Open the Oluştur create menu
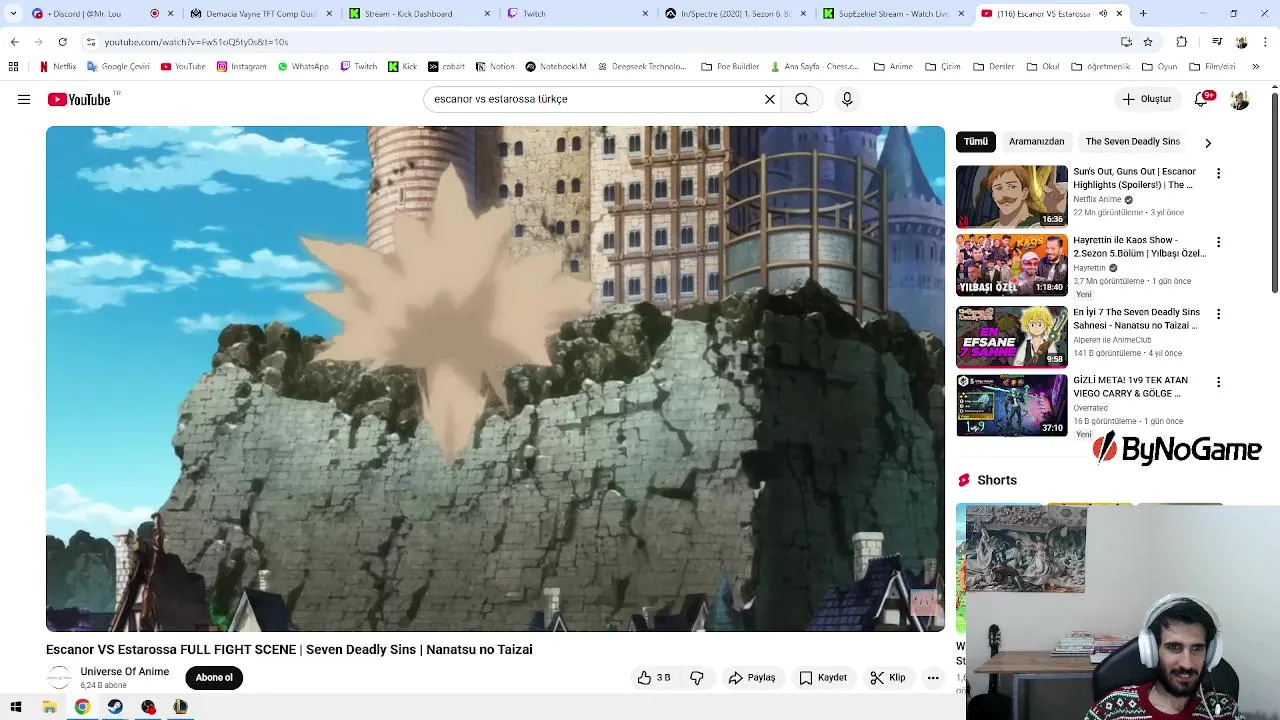Image resolution: width=1280 pixels, height=720 pixels. 1146,99
